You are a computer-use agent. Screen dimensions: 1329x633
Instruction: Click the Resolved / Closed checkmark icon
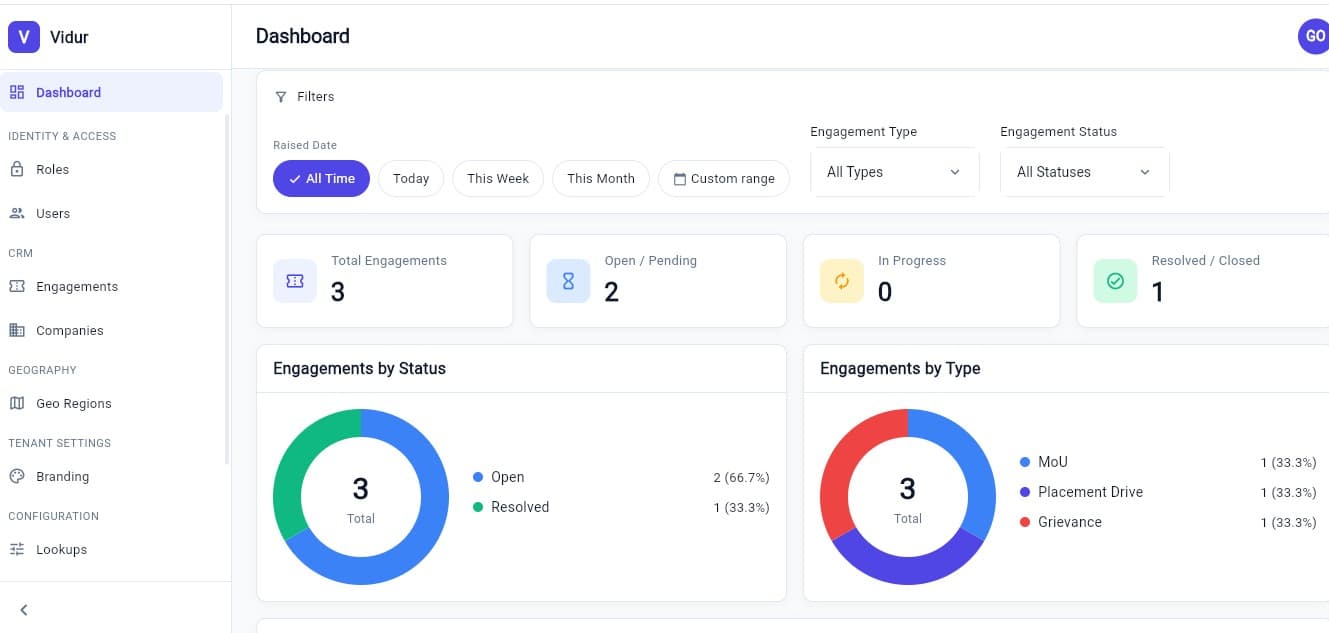1115,281
